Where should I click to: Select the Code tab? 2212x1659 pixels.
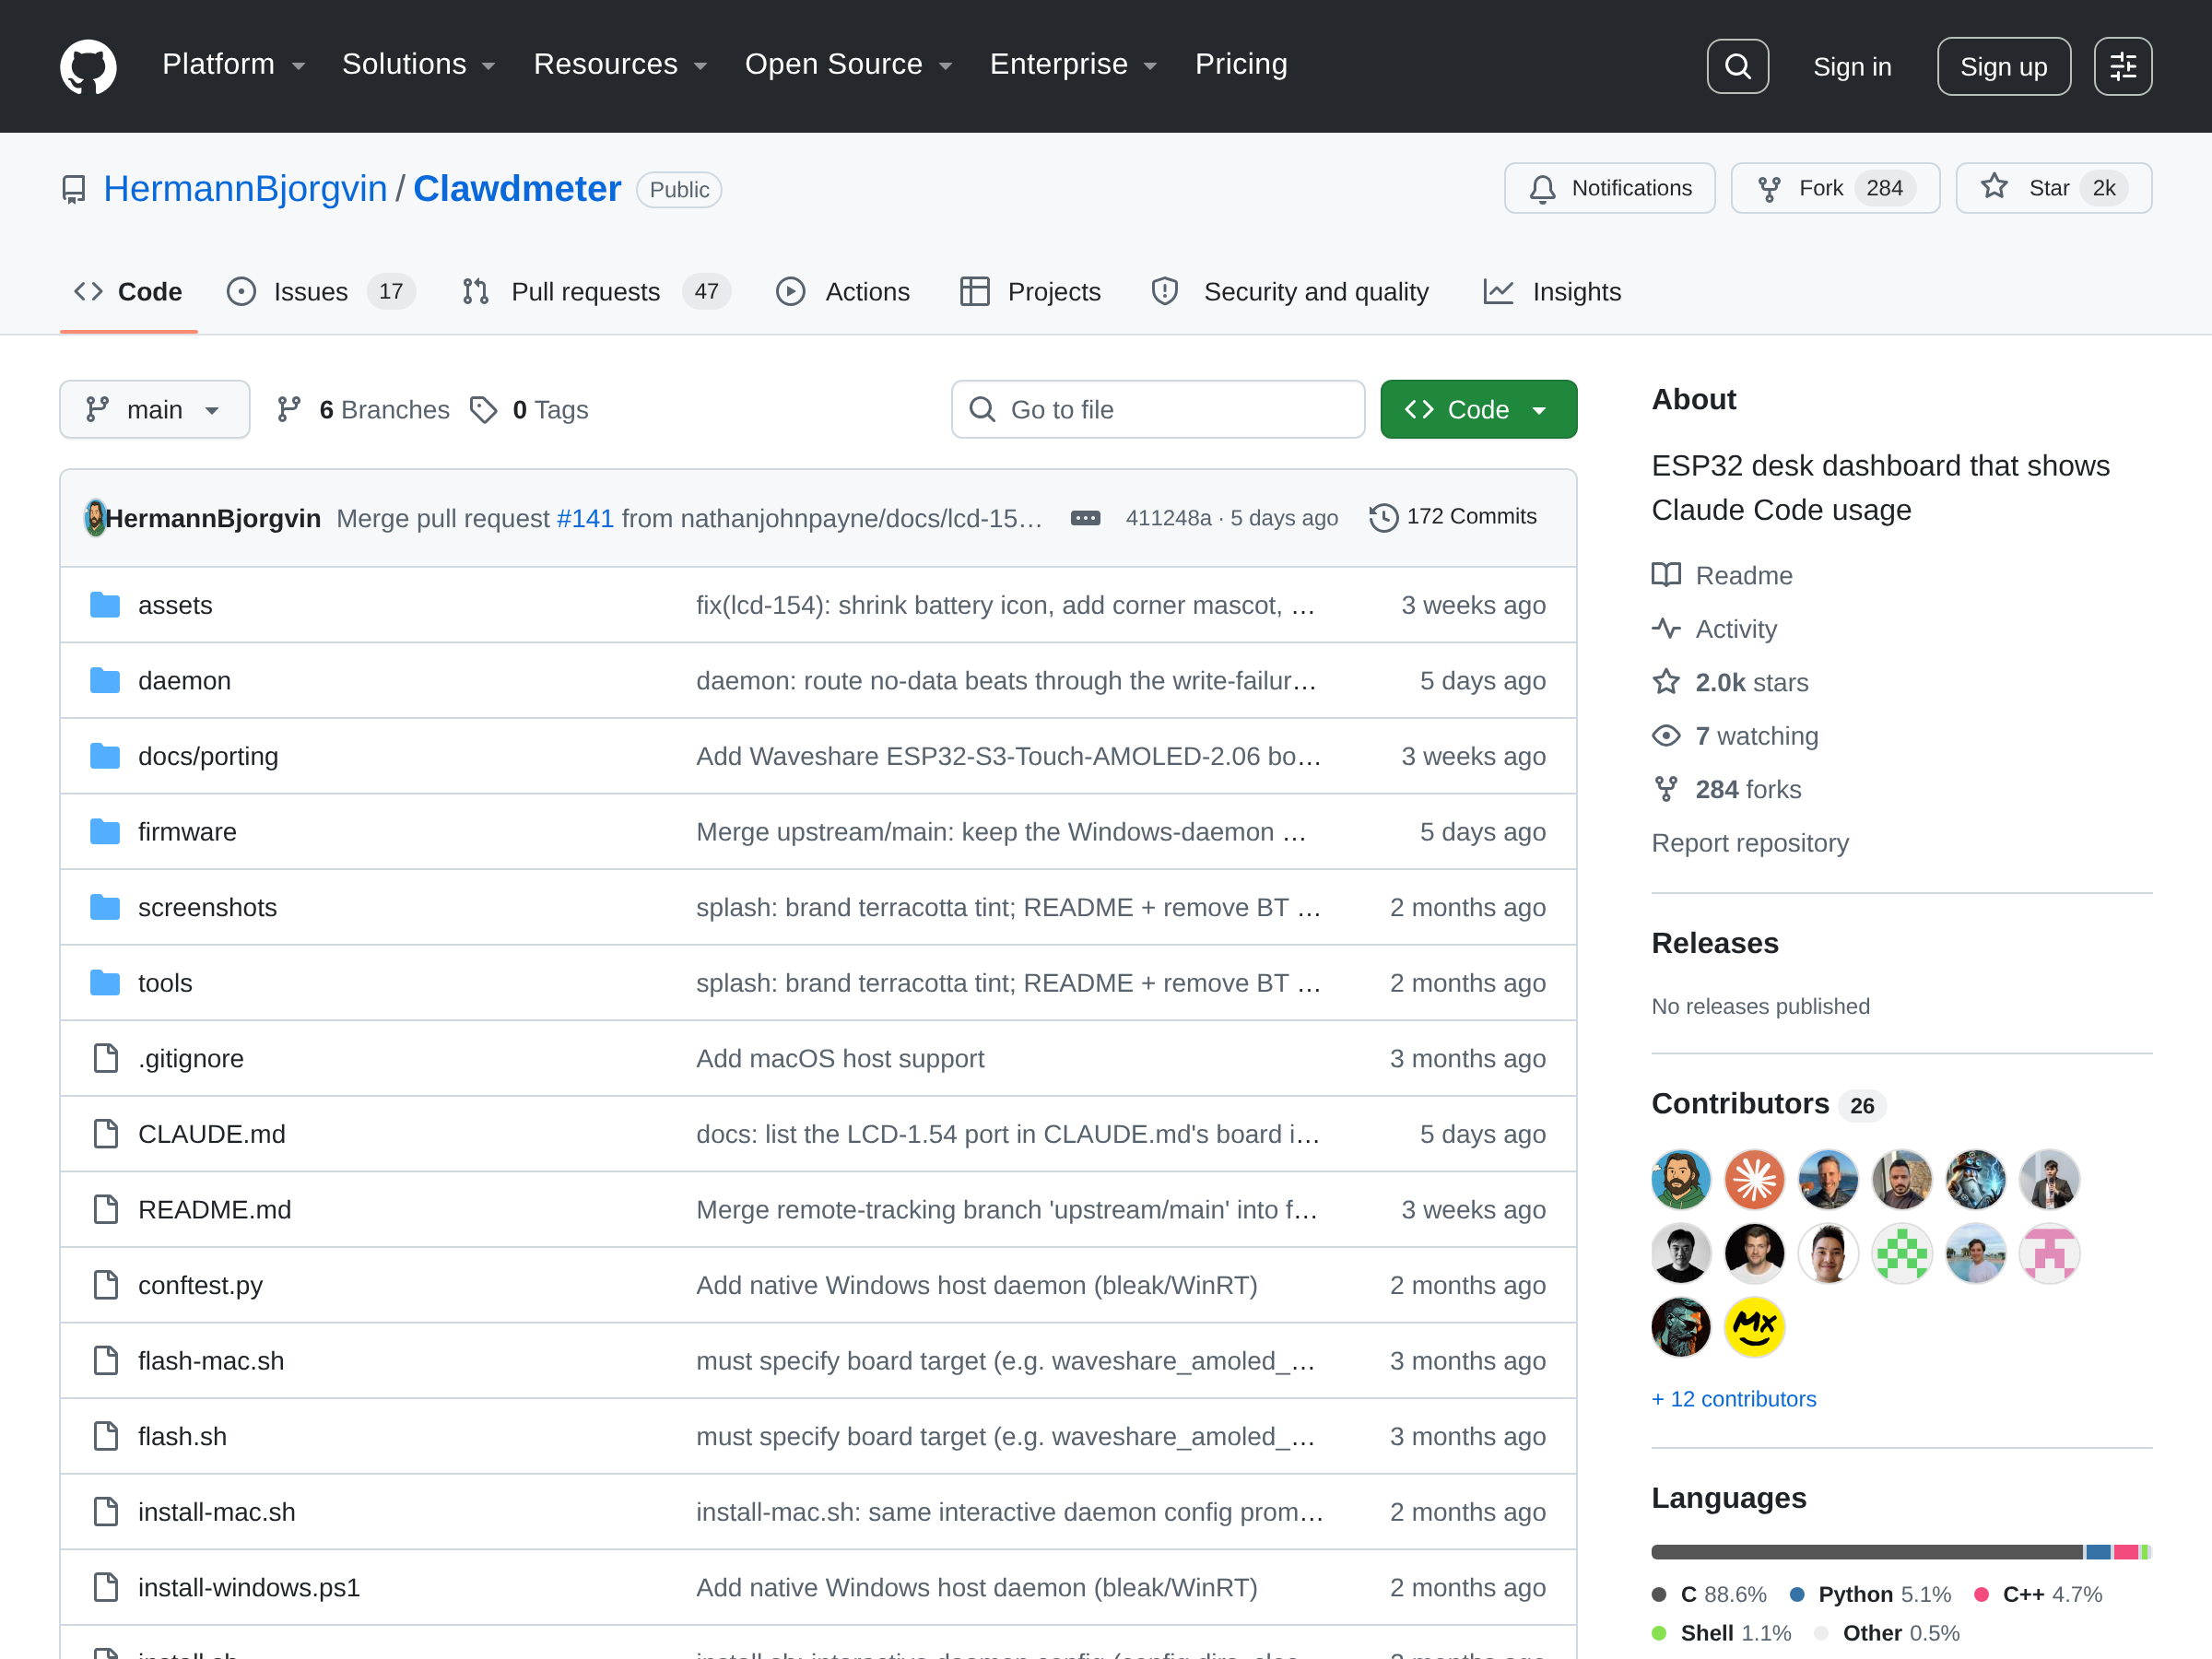[128, 292]
